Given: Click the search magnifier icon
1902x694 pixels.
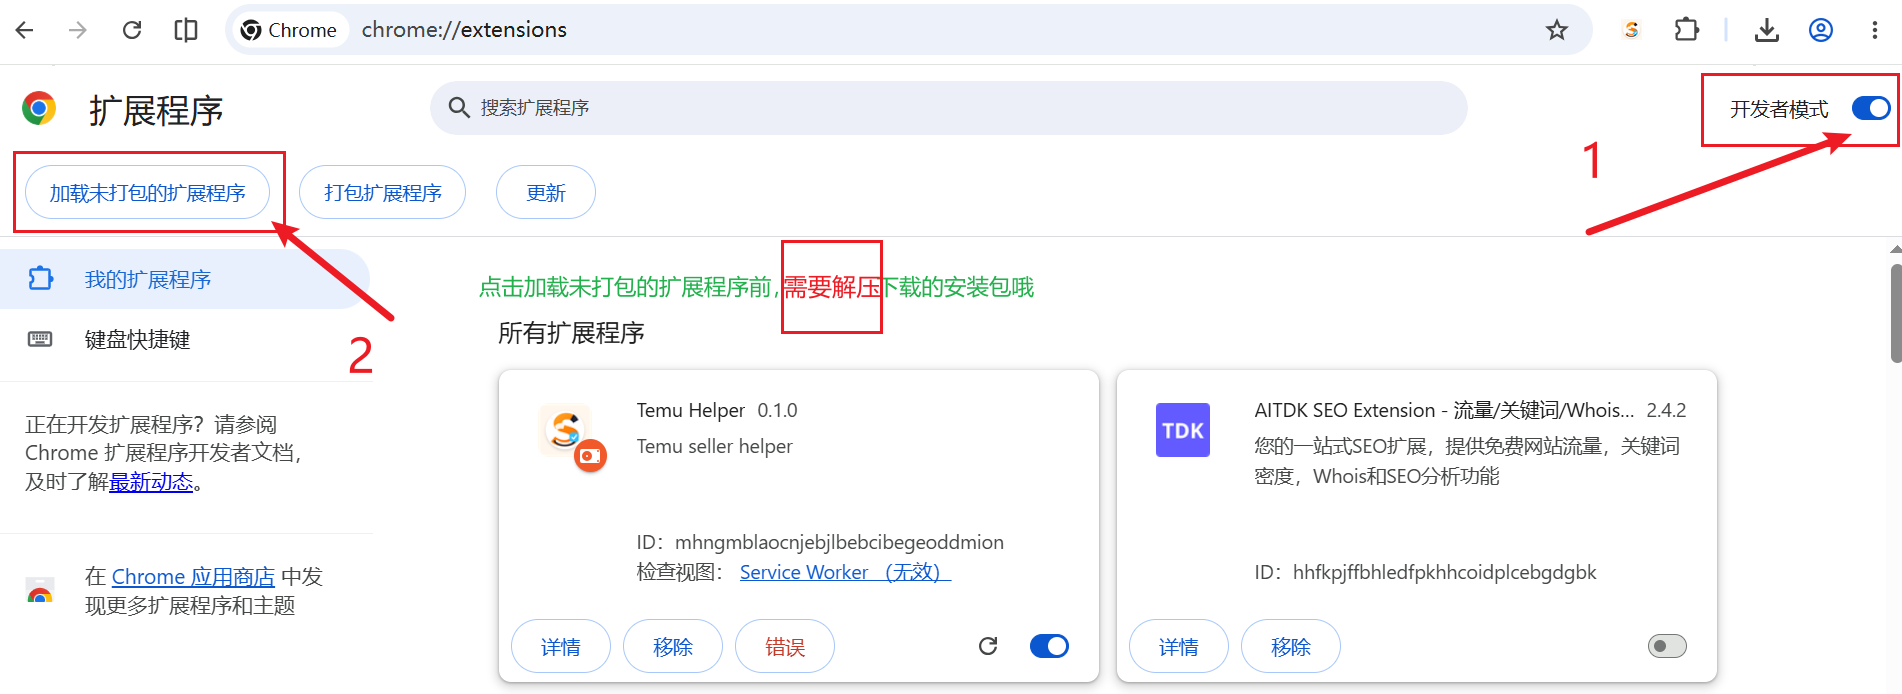Looking at the screenshot, I should 459,107.
